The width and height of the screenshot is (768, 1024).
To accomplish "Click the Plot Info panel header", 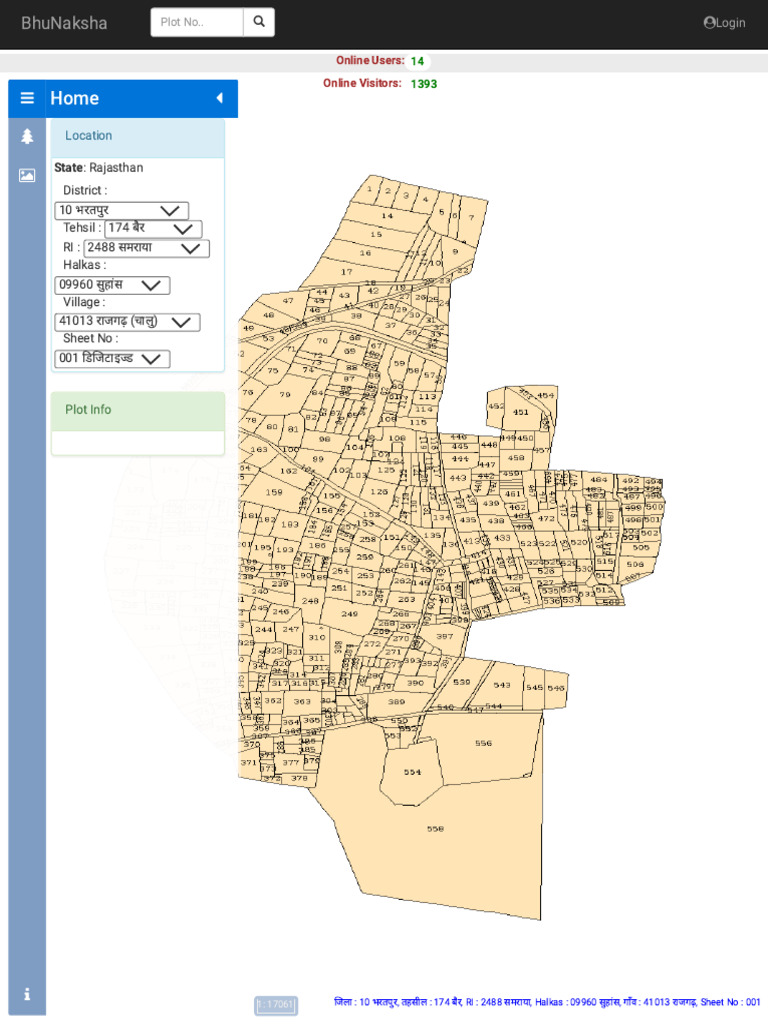I will [x=138, y=411].
